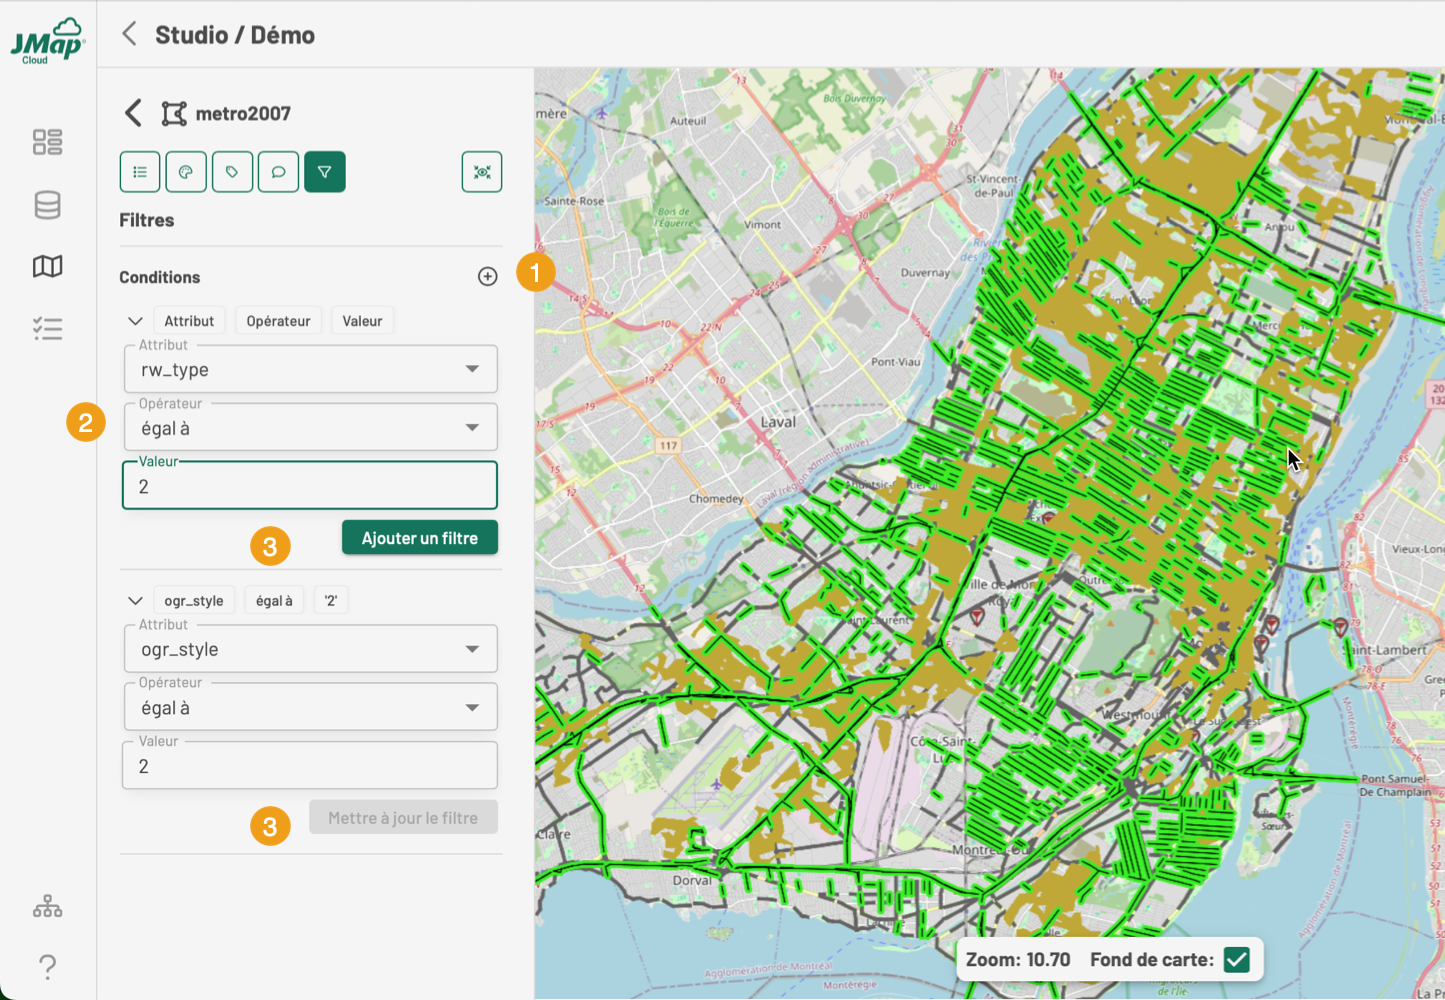The image size is (1445, 1000).
Task: Open the database icon in sidebar
Action: (x=47, y=205)
